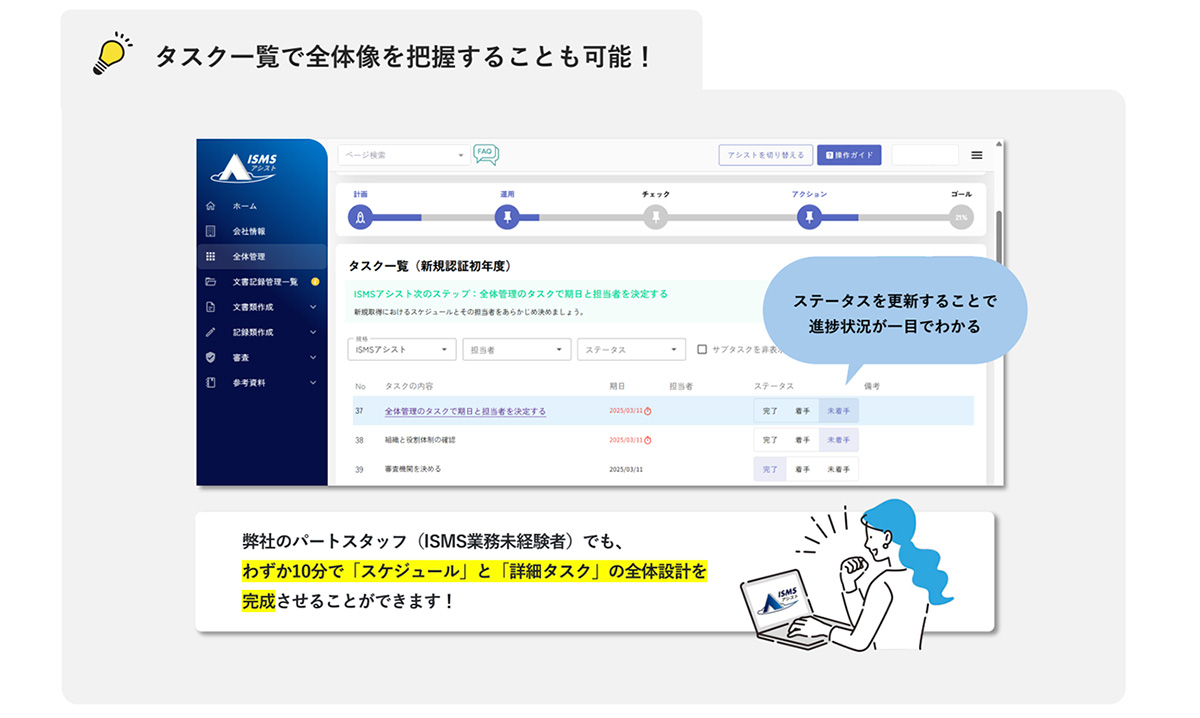
Task: Open the 参考資料 menu label
Action: 249,383
